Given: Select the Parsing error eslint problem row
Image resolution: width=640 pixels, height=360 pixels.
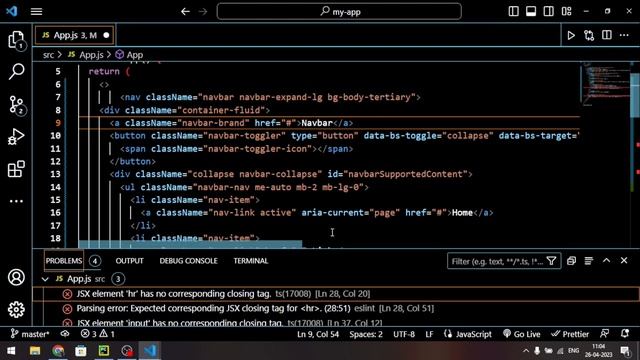Looking at the screenshot, I should point(336,309).
